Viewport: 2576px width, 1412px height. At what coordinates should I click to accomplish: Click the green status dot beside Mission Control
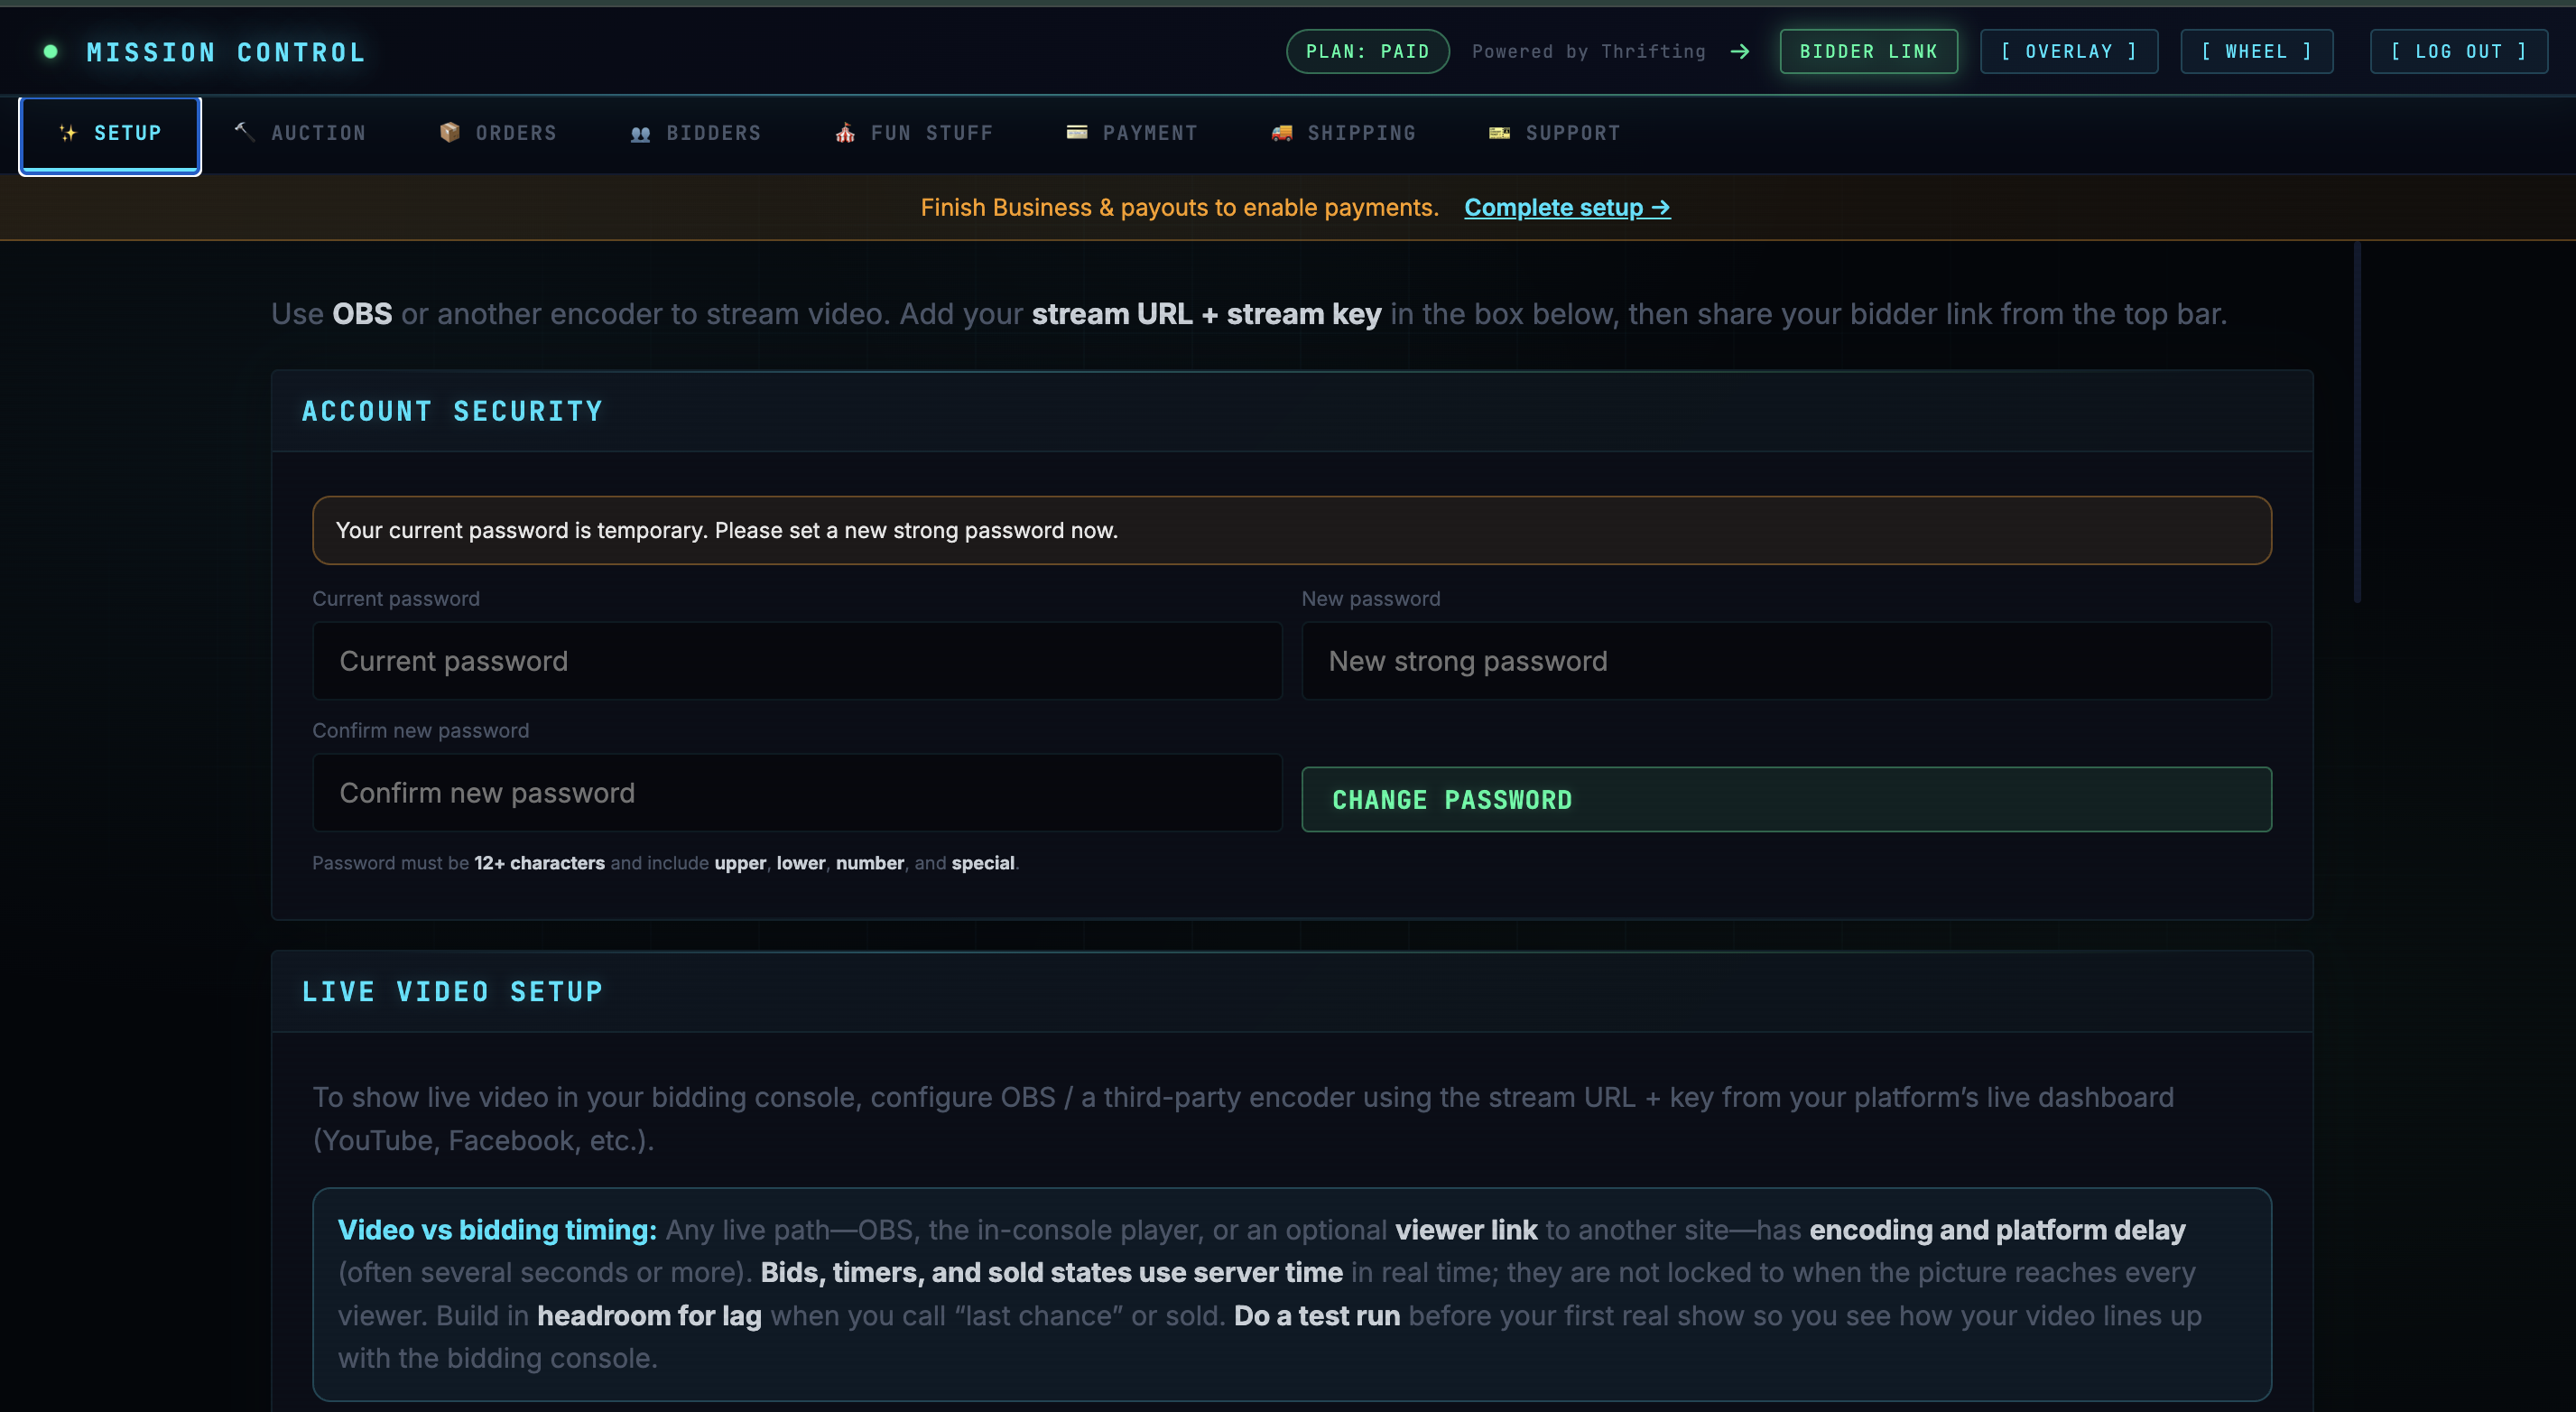coord(50,51)
